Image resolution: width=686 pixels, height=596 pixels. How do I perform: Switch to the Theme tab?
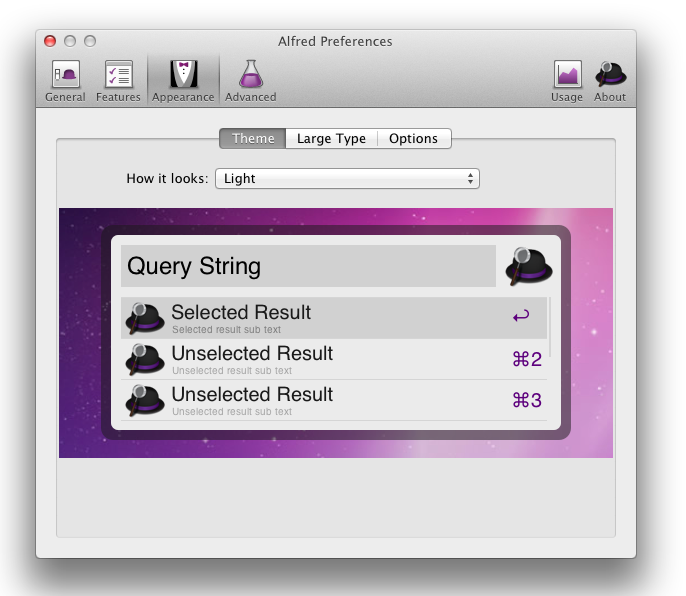pos(253,139)
